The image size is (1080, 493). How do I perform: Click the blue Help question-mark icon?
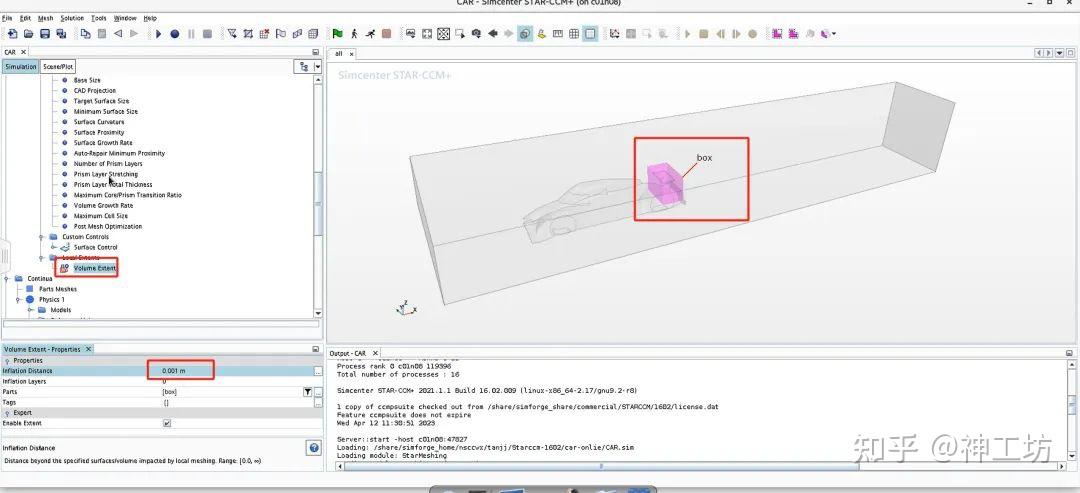[x=314, y=448]
